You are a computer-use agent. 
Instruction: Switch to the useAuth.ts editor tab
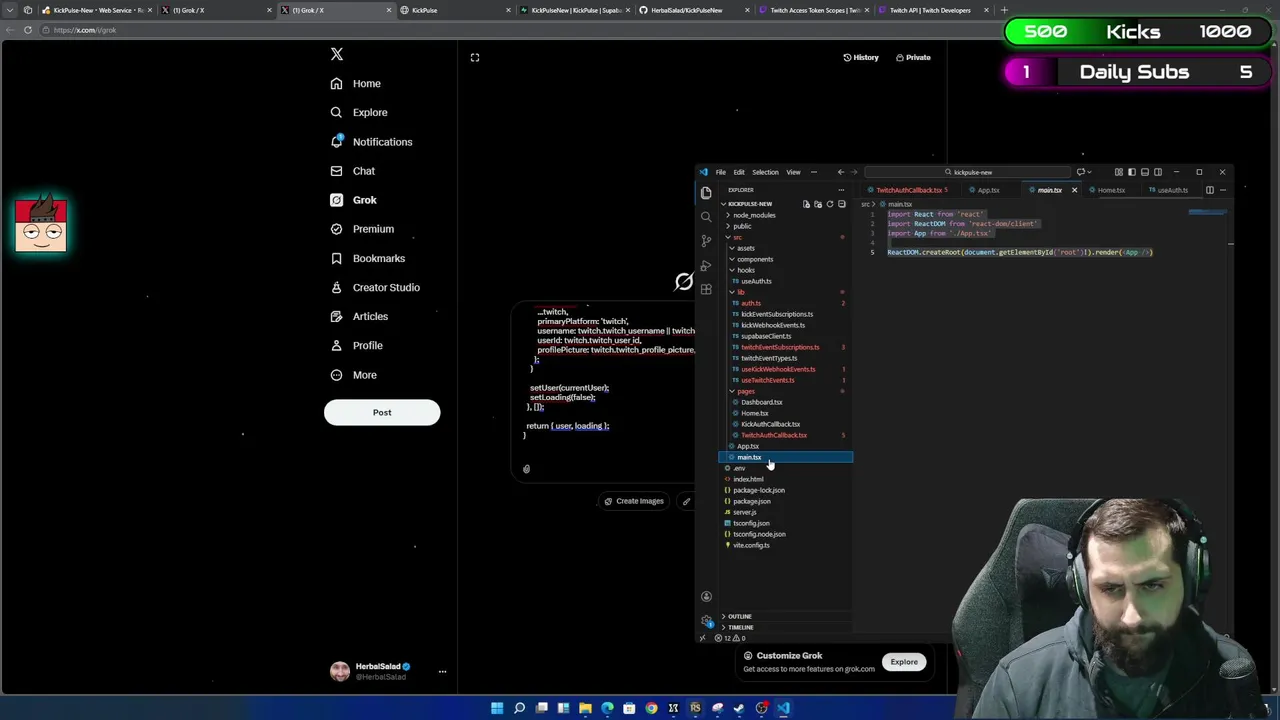1172,190
